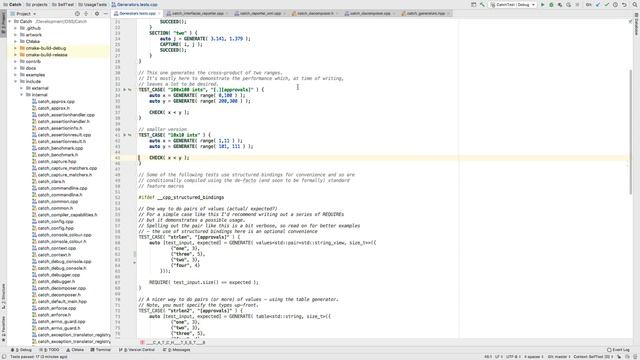The image size is (640, 360).
Task: Click the green Commit checkmark icon
Action: (607, 4)
